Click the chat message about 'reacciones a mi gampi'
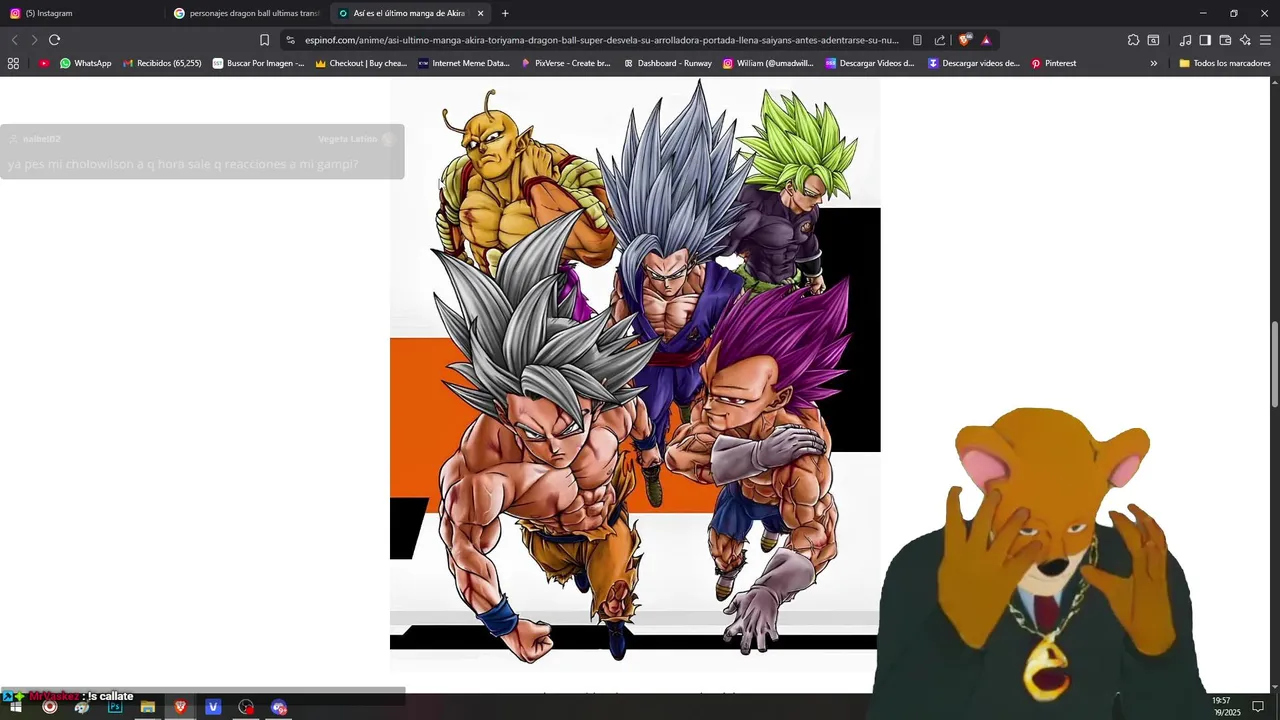The width and height of the screenshot is (1280, 720). click(183, 164)
